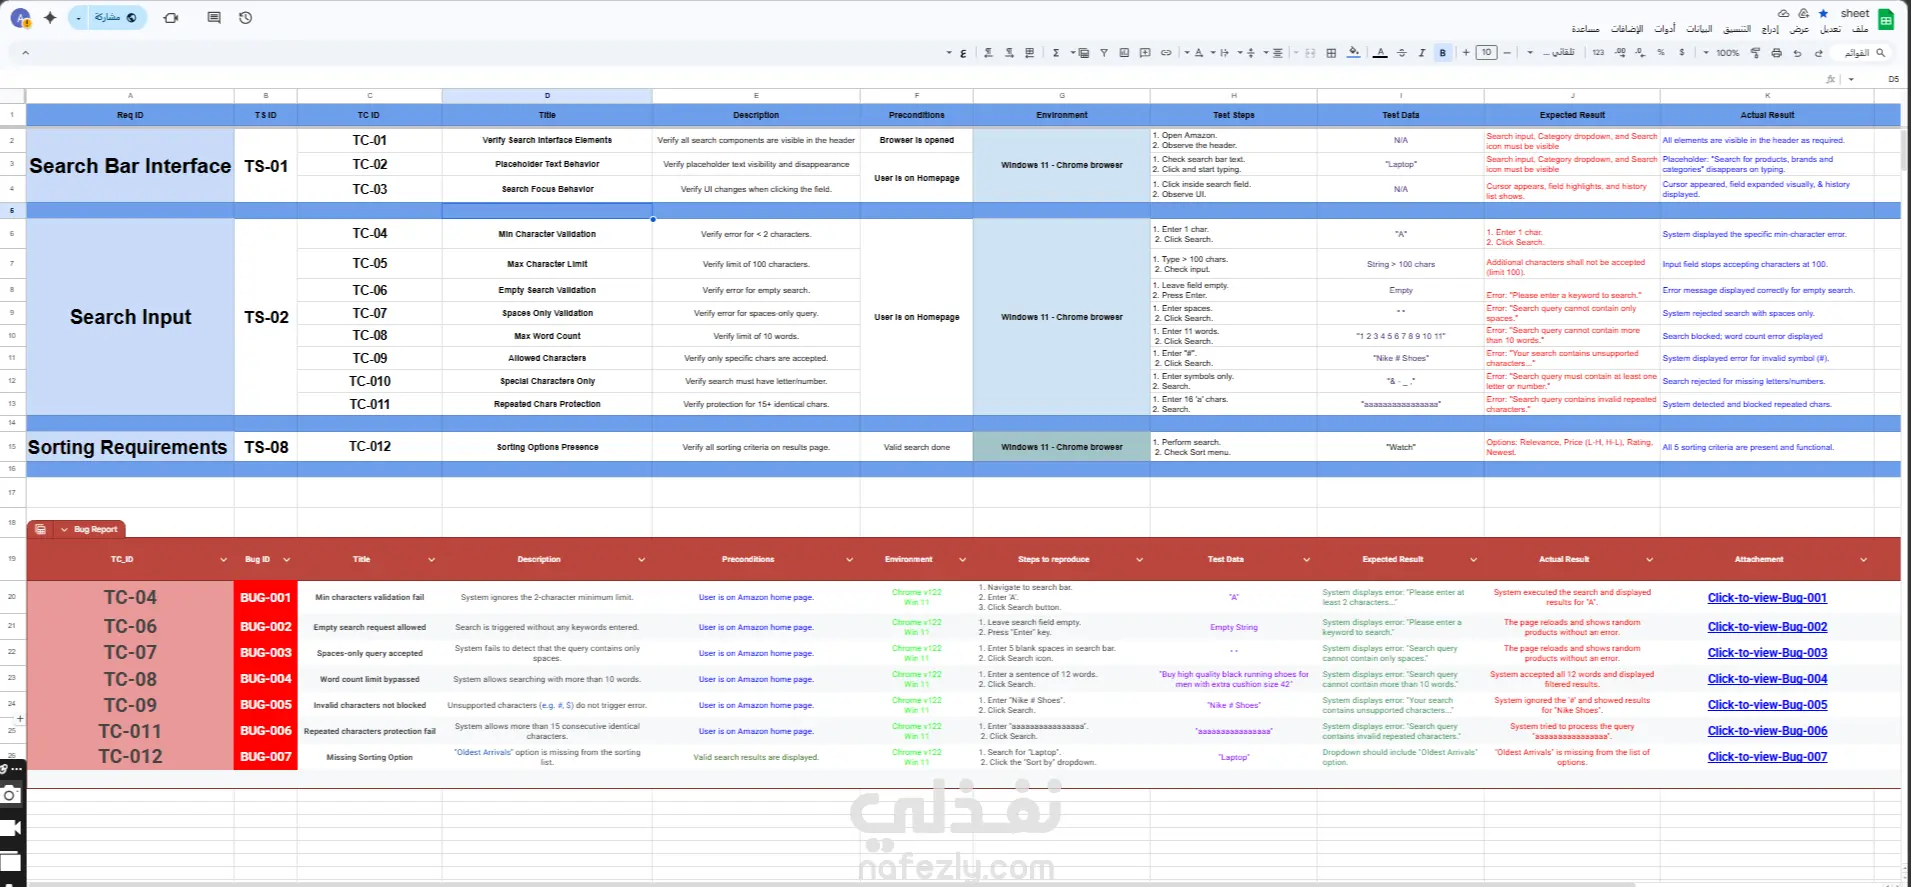Viewport: 1911px width, 887px height.
Task: Launch the Gemini sparkle assistant
Action: pyautogui.click(x=50, y=18)
